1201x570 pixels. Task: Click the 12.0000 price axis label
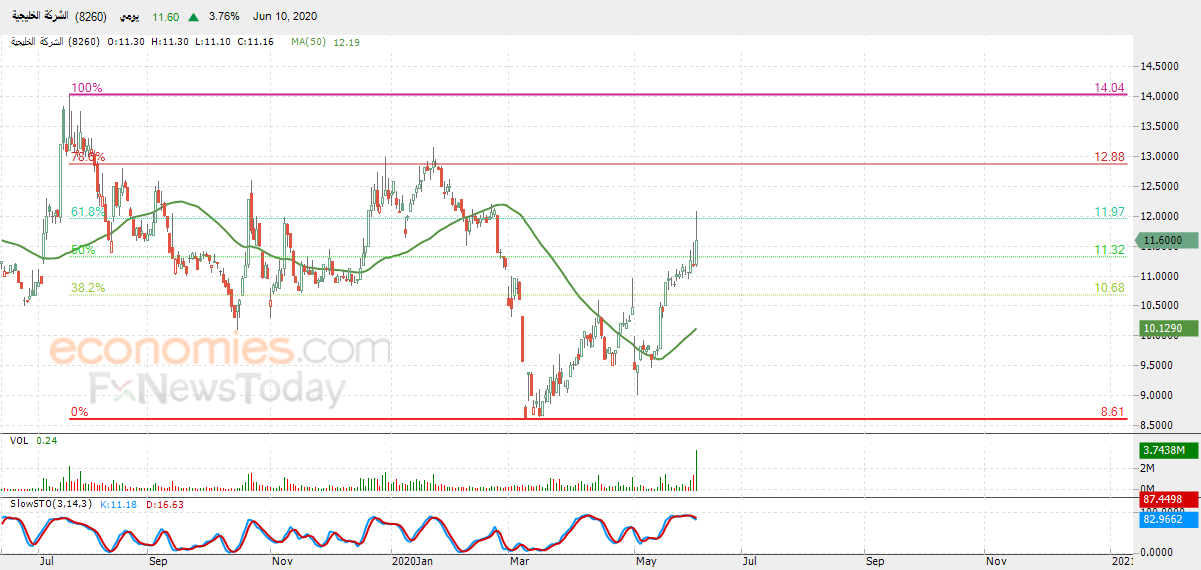pos(1160,216)
